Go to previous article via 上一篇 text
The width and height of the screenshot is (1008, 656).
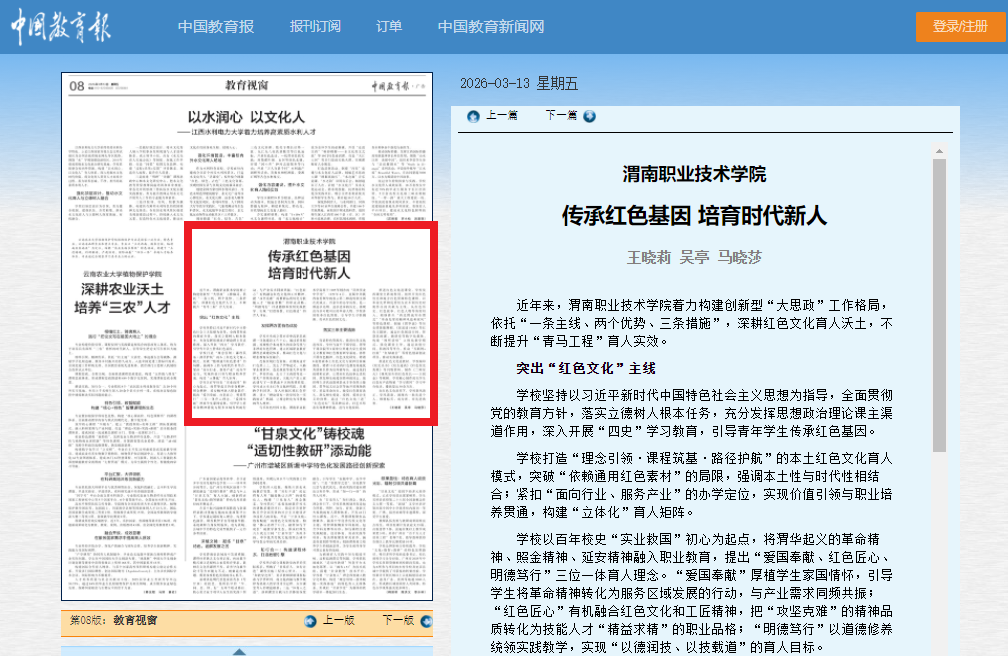pos(501,116)
